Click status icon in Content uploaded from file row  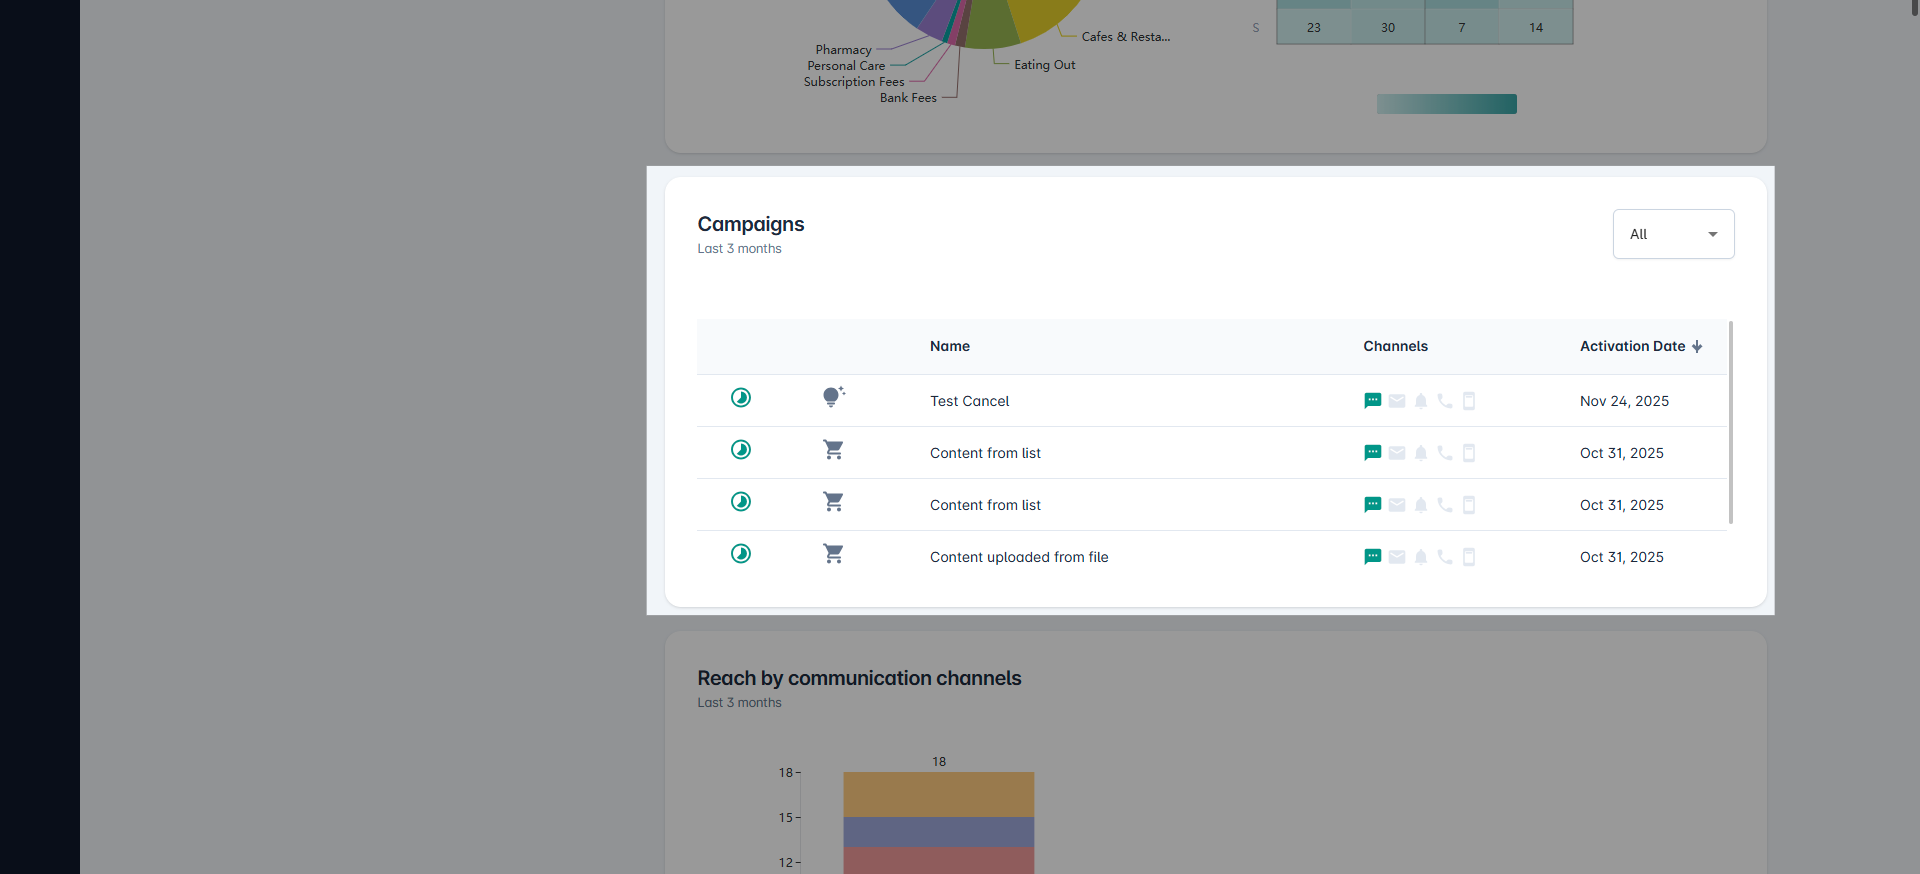tap(741, 554)
